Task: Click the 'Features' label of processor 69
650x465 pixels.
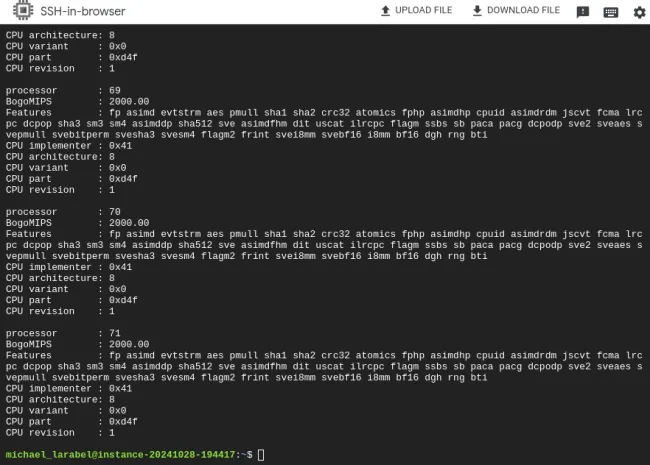Action: (x=29, y=113)
